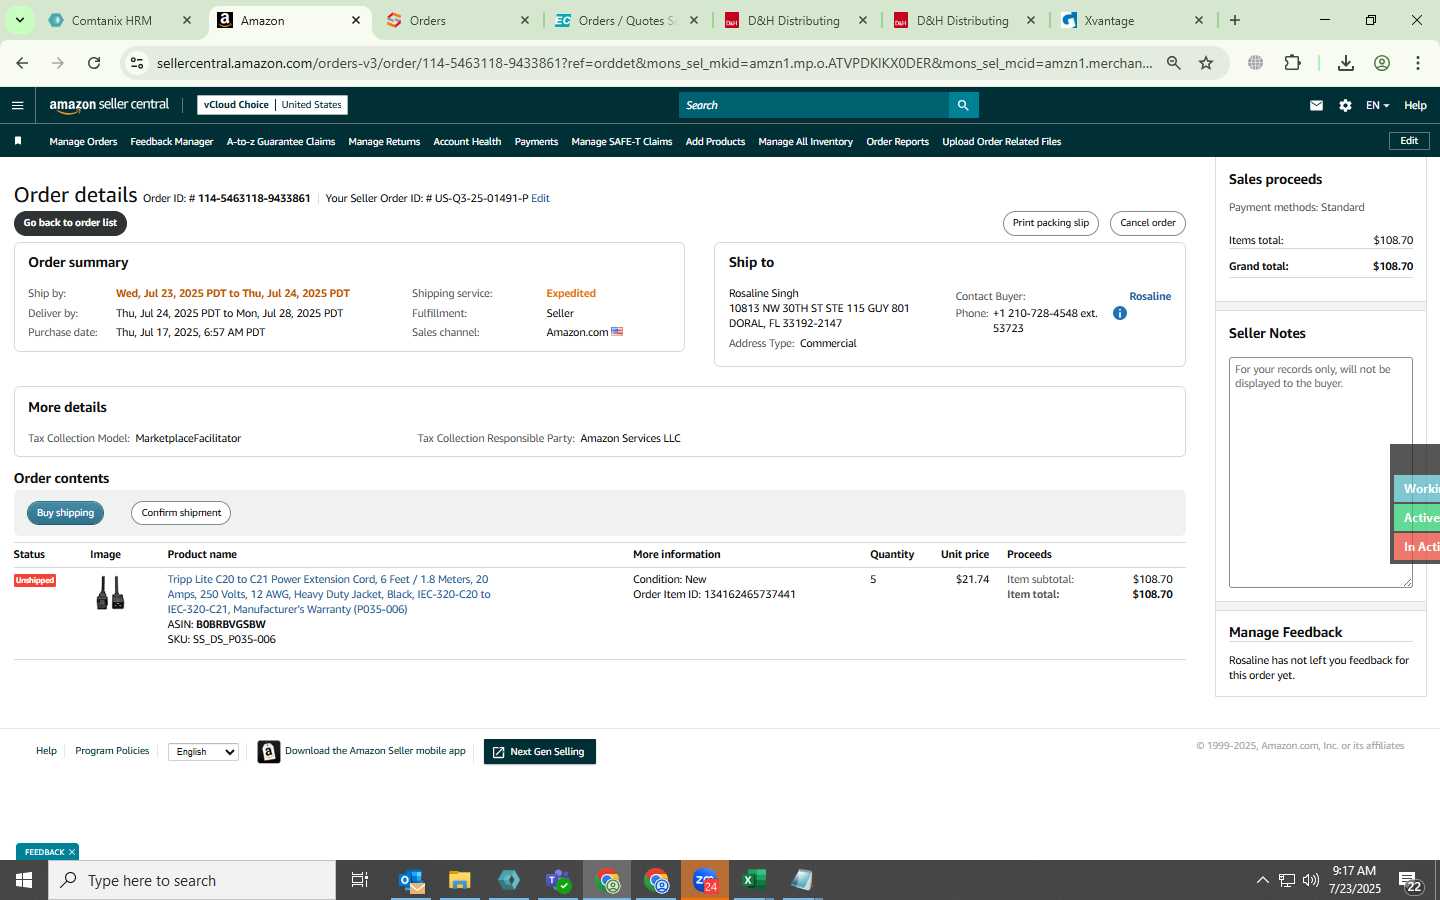Open a new browser tab
1440x900 pixels.
(x=1235, y=20)
